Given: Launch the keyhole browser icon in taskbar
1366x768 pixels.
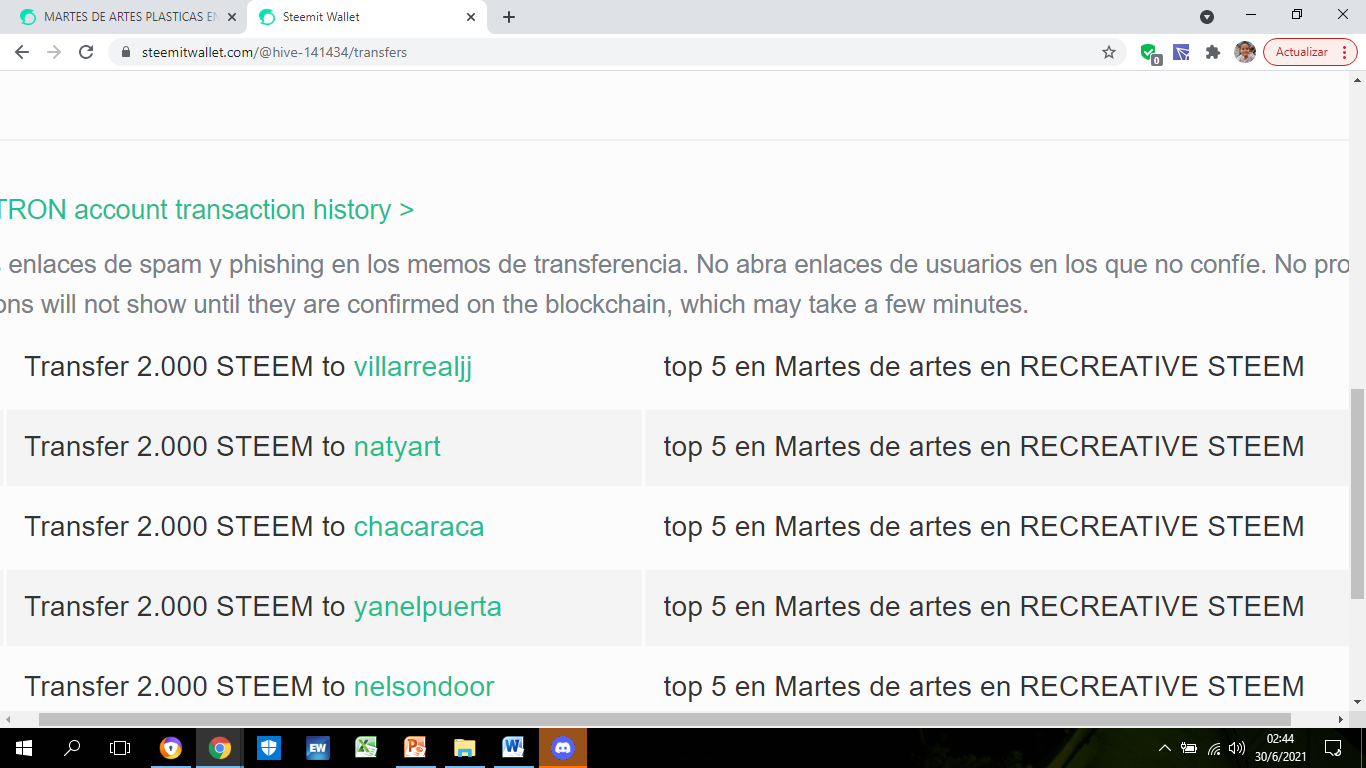Looking at the screenshot, I should pyautogui.click(x=171, y=748).
